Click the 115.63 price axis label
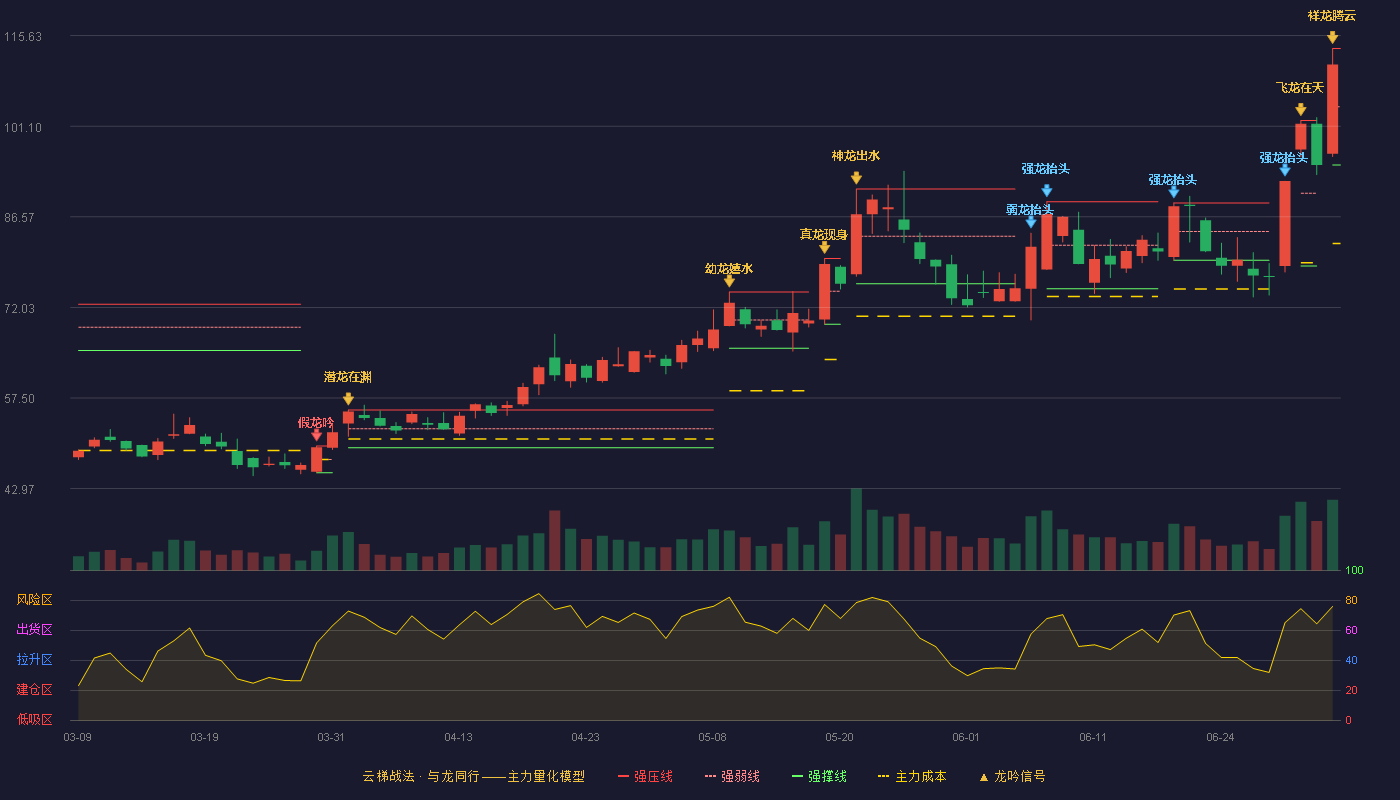 pyautogui.click(x=23, y=36)
